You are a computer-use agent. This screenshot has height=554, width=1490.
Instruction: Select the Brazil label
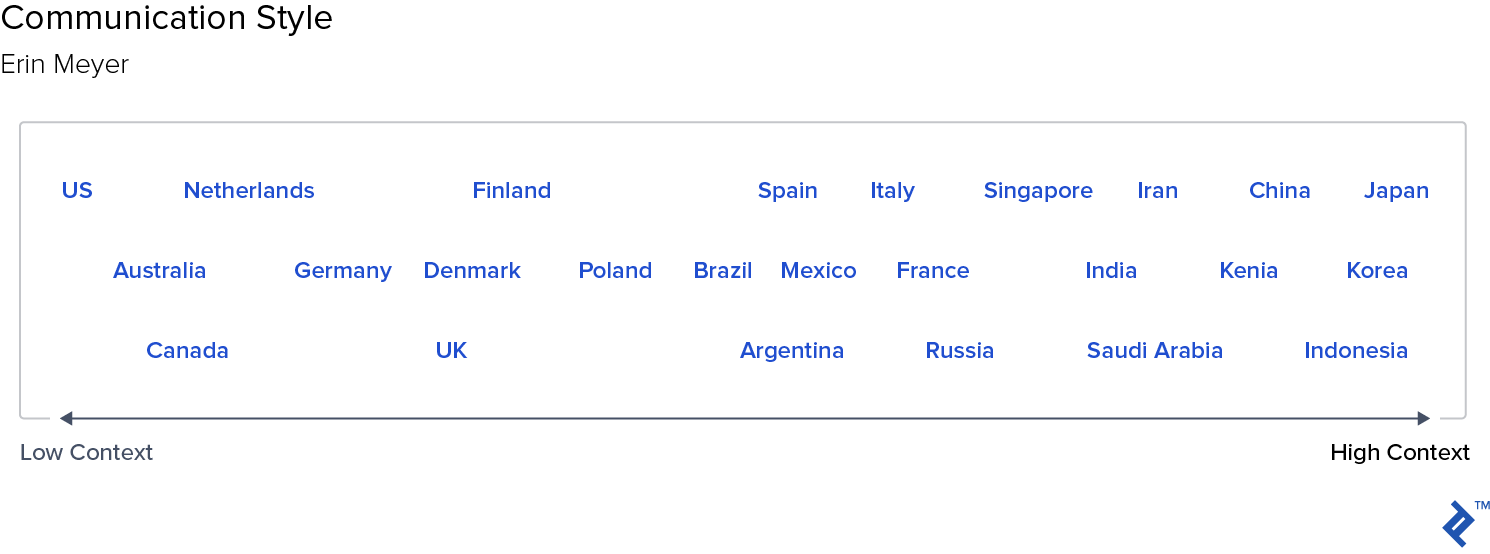pos(723,270)
